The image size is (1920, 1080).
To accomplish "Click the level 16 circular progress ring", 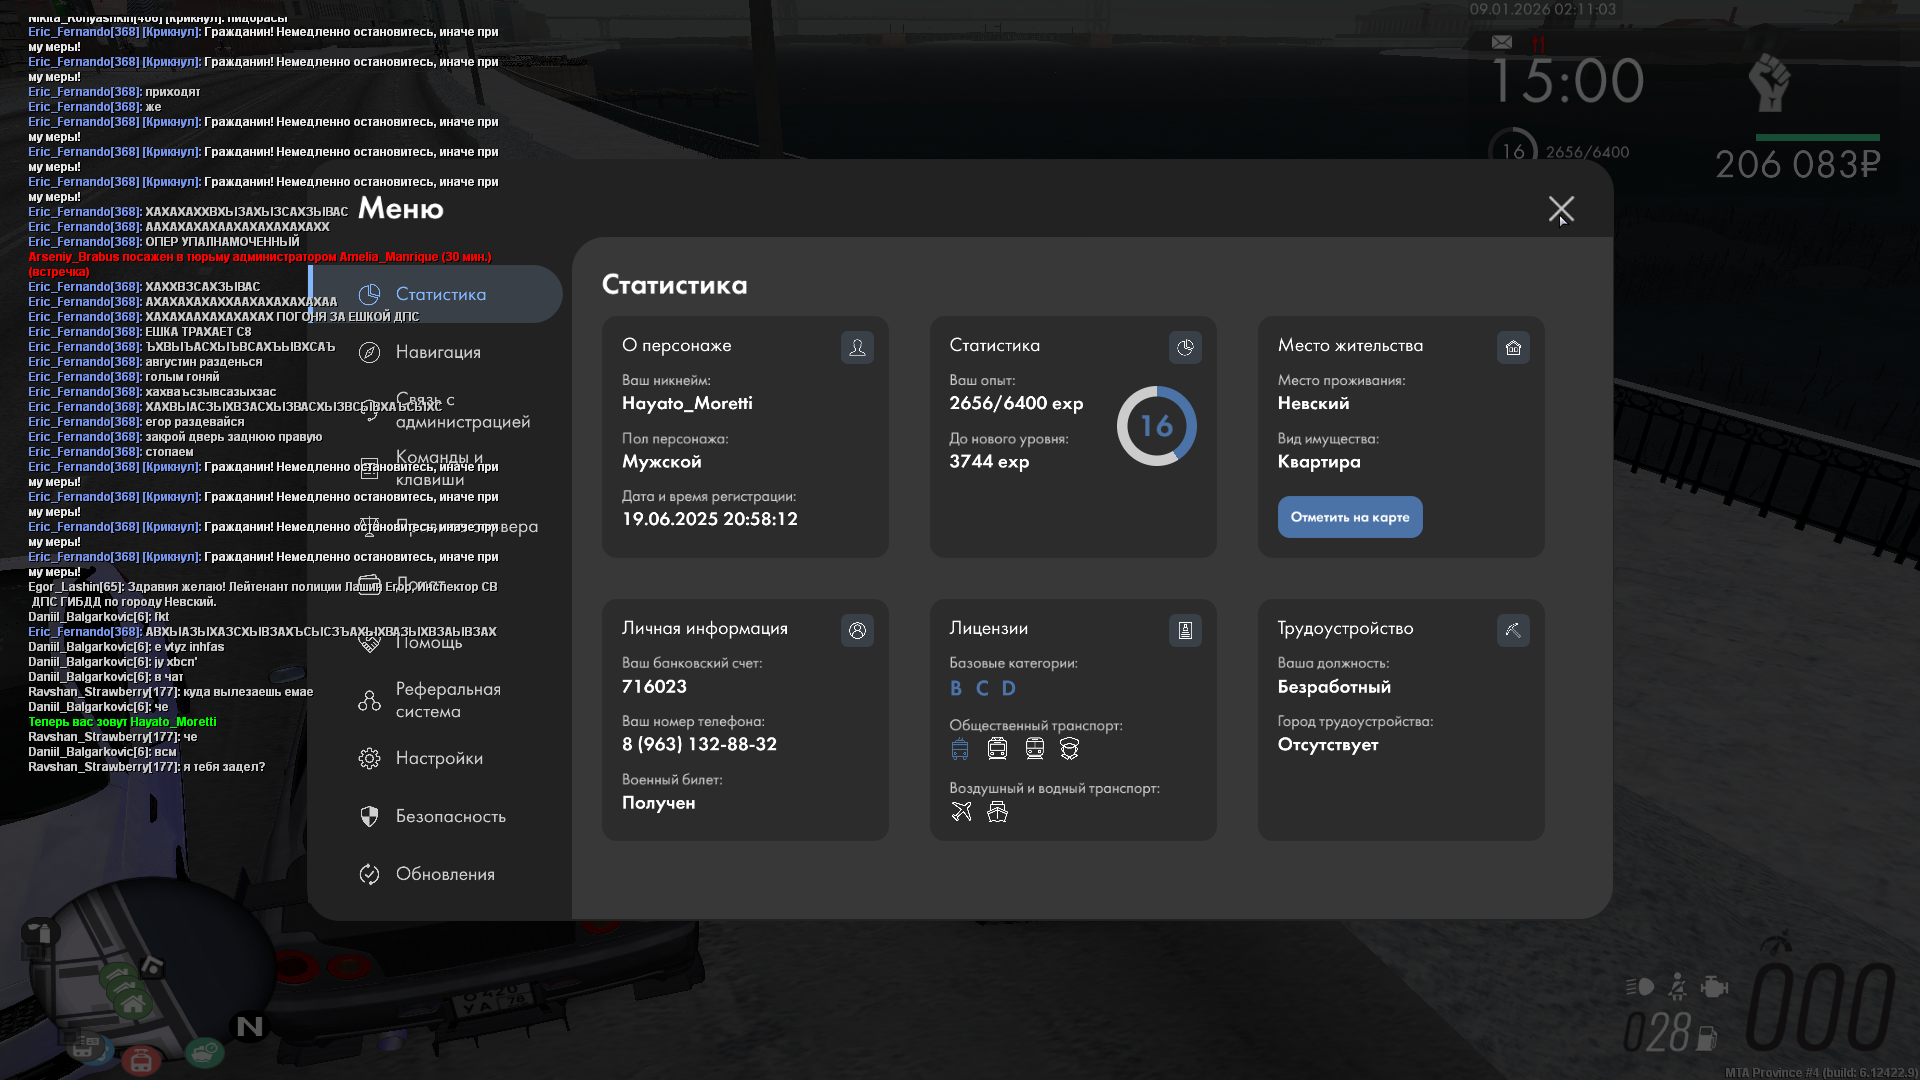I will click(1156, 426).
